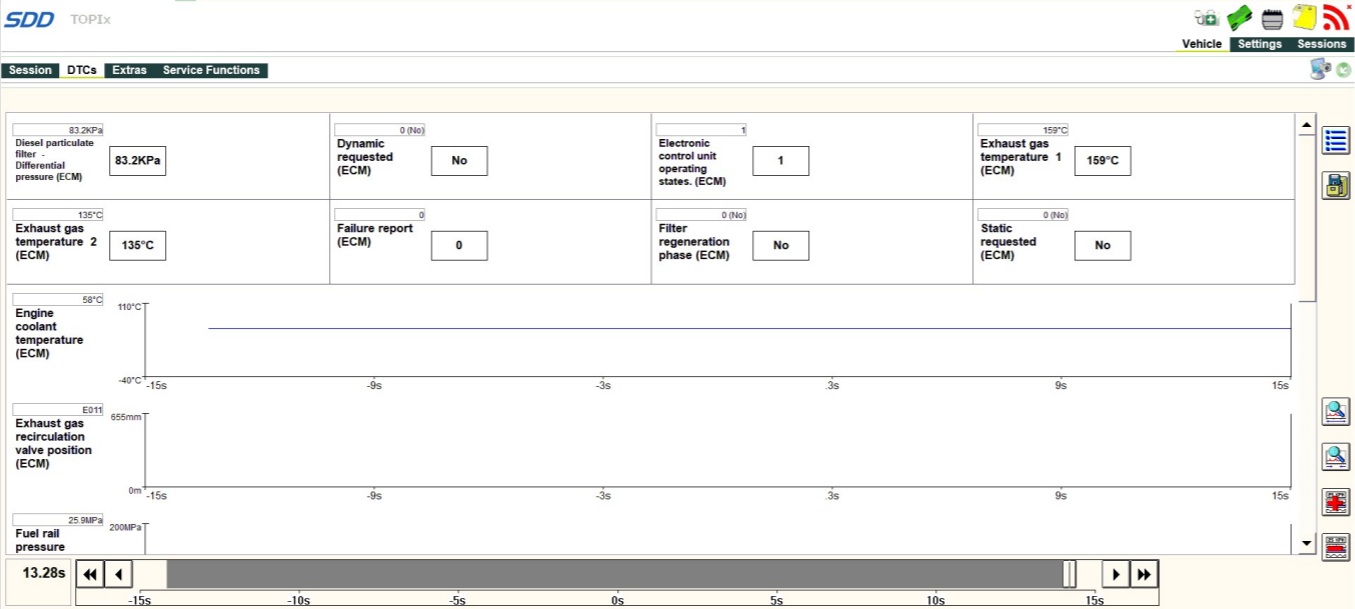Open the blue signal list icon
This screenshot has width=1355, height=609.
[x=1335, y=140]
